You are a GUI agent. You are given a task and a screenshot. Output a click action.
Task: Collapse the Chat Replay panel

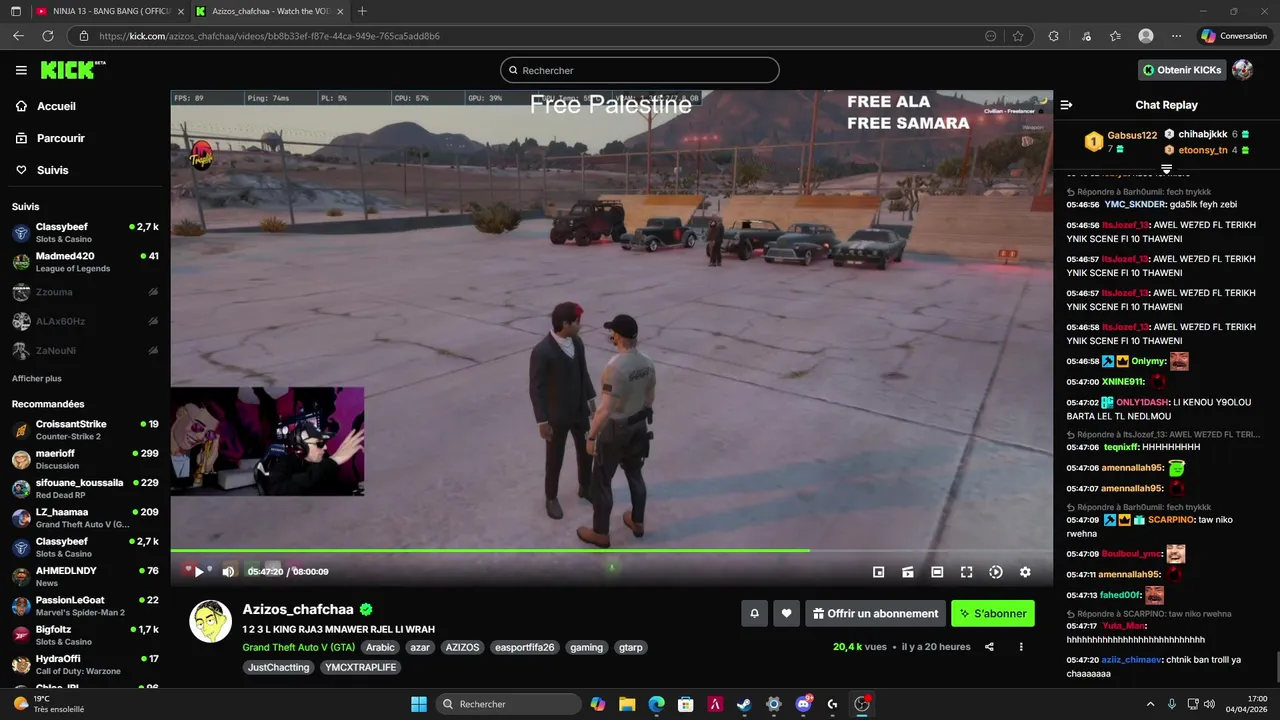pos(1066,105)
